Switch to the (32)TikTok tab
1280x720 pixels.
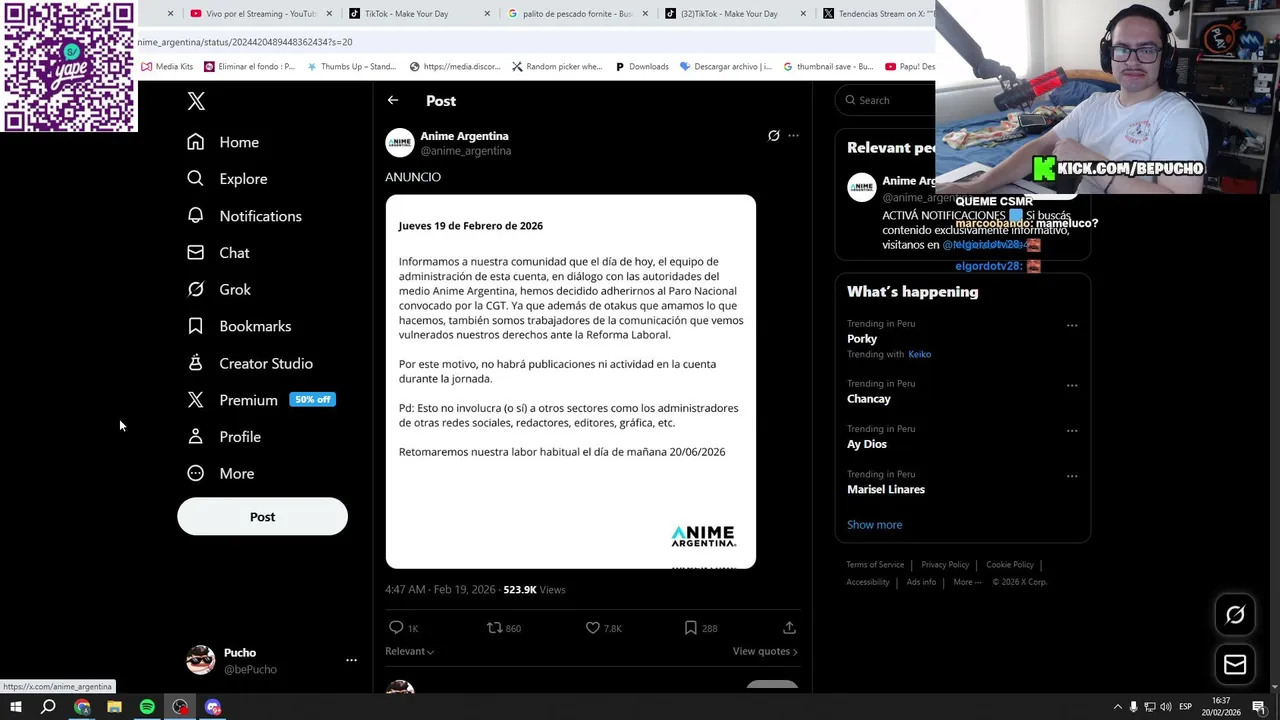tap(735, 14)
